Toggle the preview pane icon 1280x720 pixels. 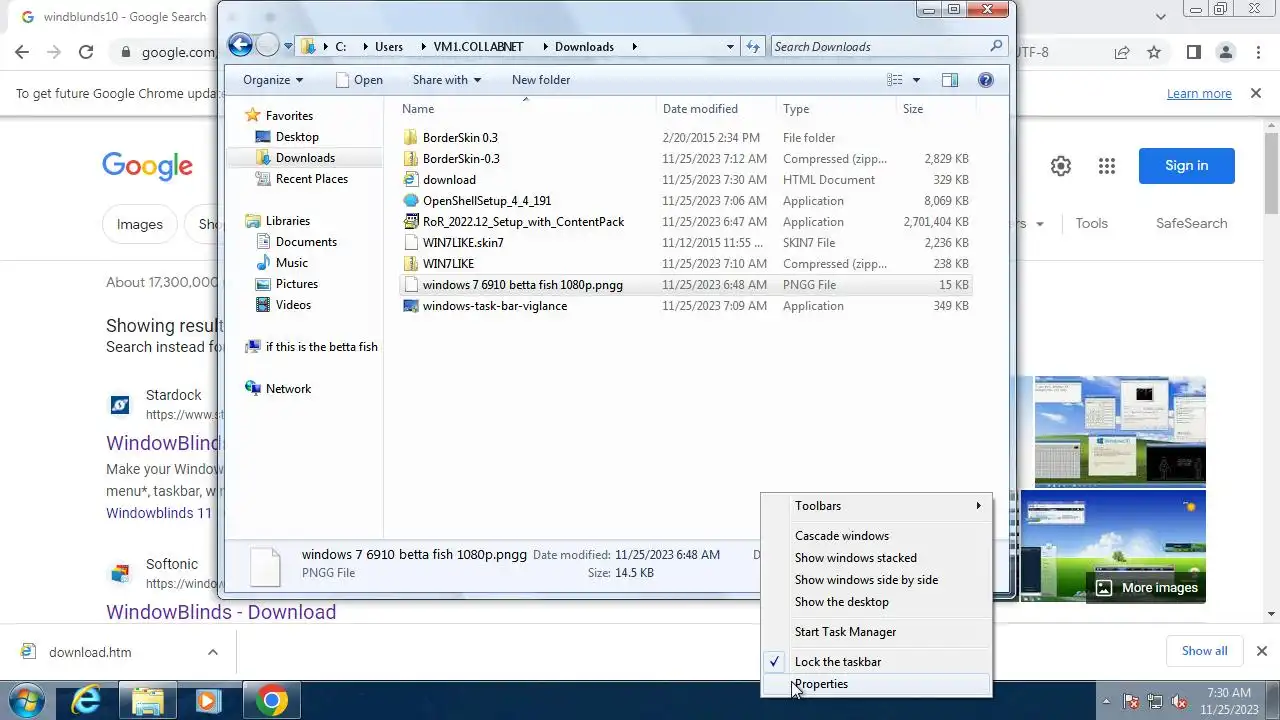tap(950, 80)
